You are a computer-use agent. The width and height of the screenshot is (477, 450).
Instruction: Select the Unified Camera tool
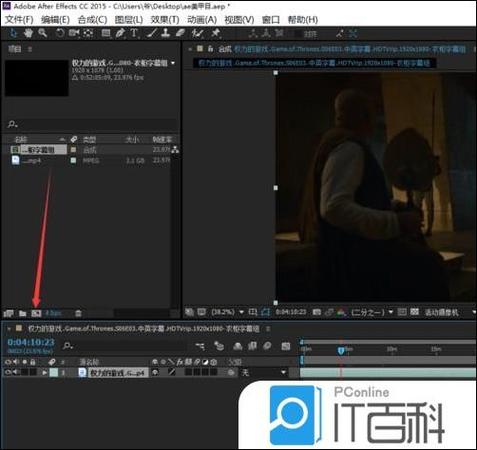74,33
